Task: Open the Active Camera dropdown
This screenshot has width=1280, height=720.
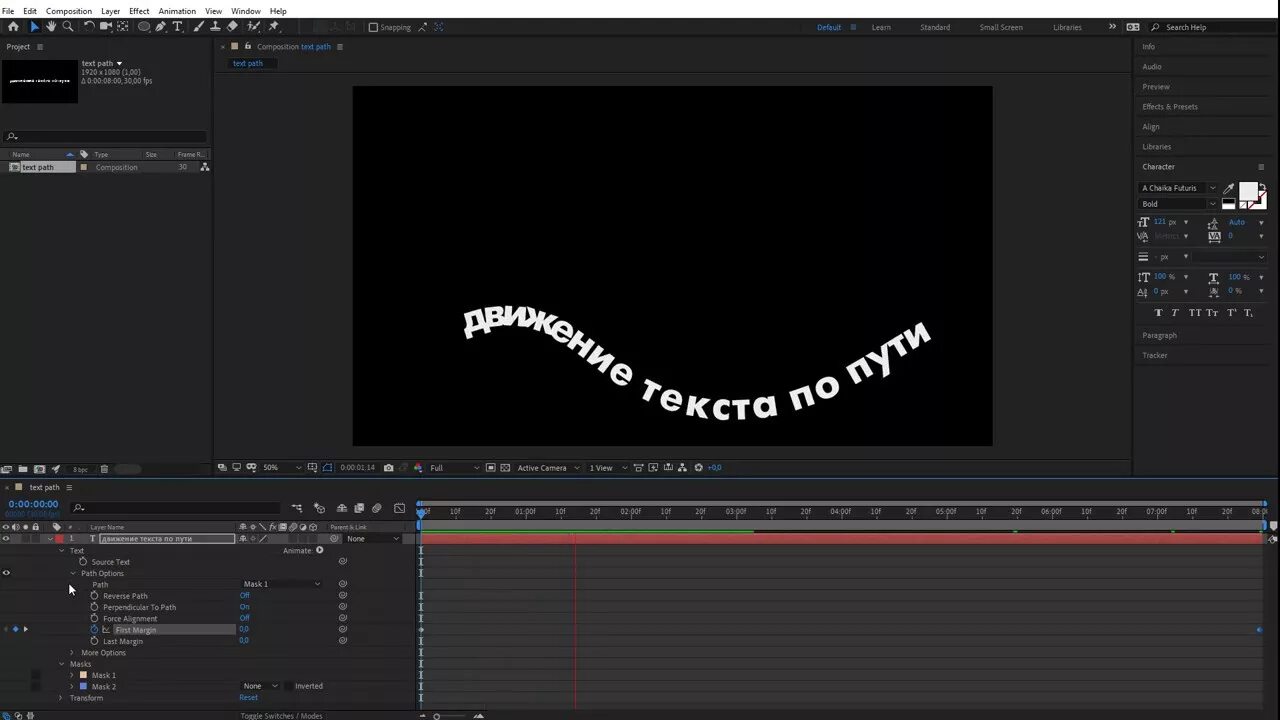Action: point(548,468)
